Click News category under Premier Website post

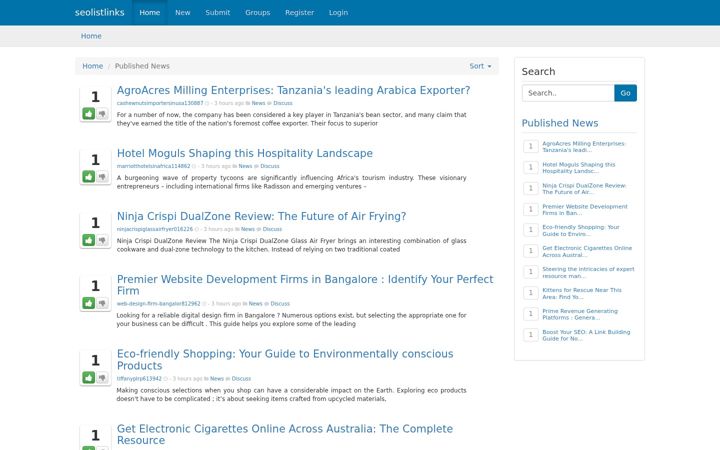pos(256,304)
